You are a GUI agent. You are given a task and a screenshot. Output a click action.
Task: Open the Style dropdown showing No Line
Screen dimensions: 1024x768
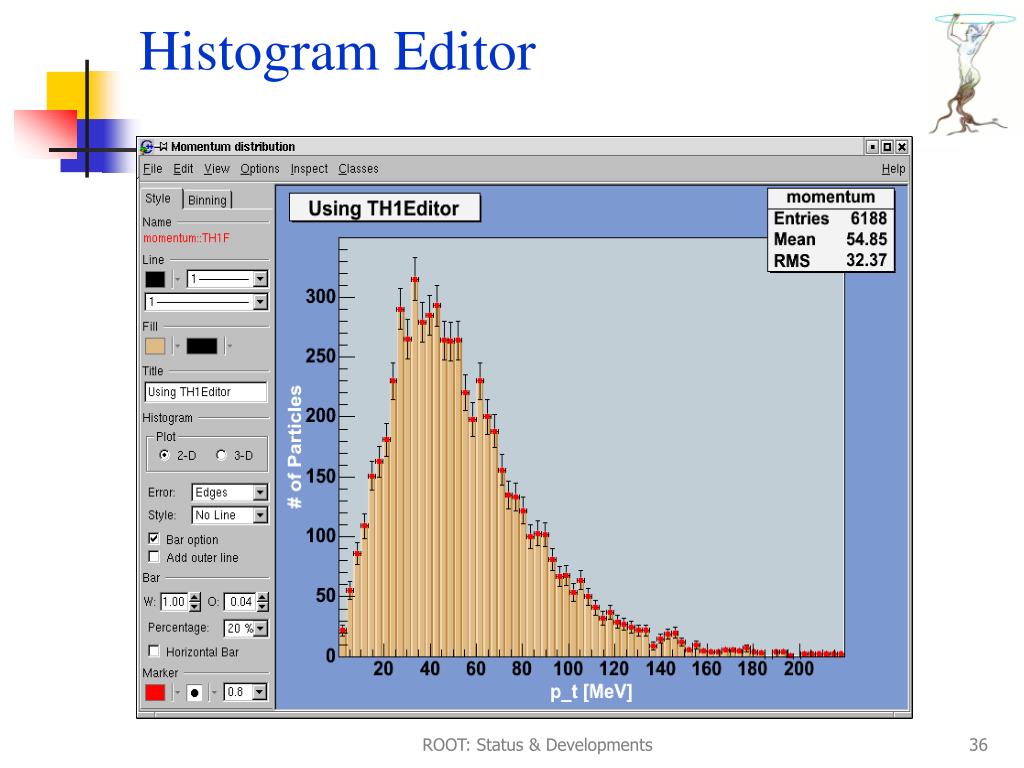tap(230, 515)
